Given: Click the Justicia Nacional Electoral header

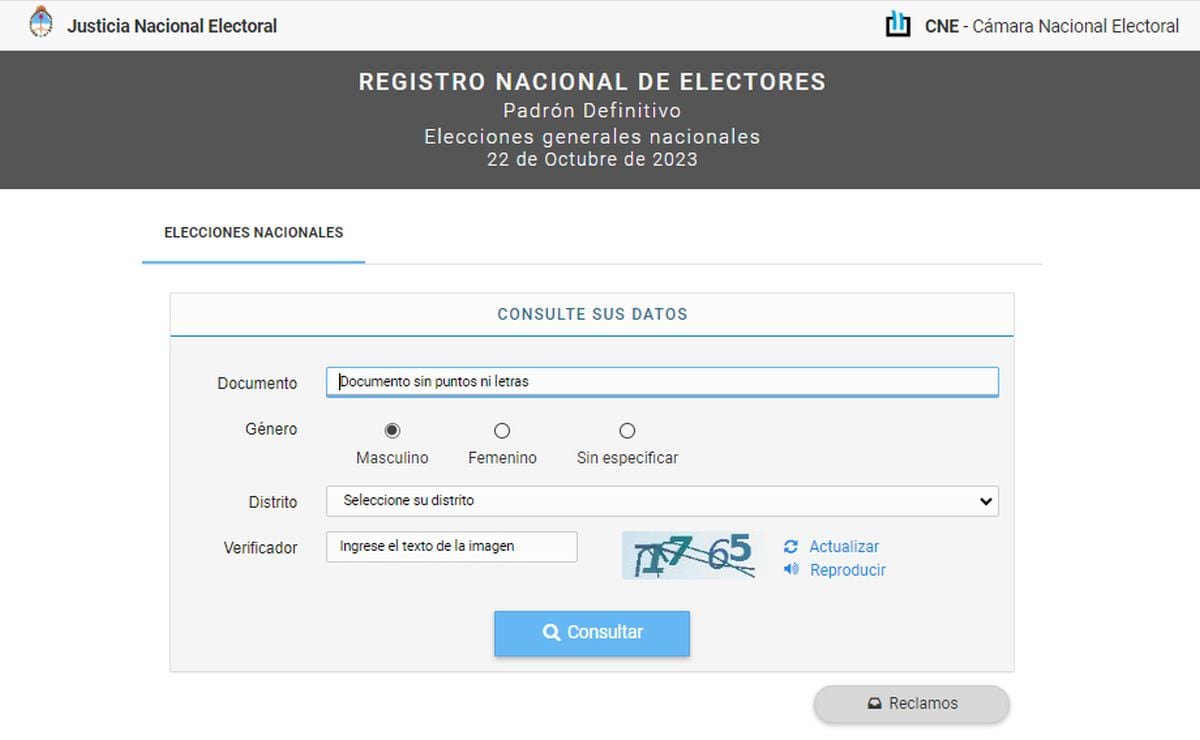Looking at the screenshot, I should click(x=172, y=25).
